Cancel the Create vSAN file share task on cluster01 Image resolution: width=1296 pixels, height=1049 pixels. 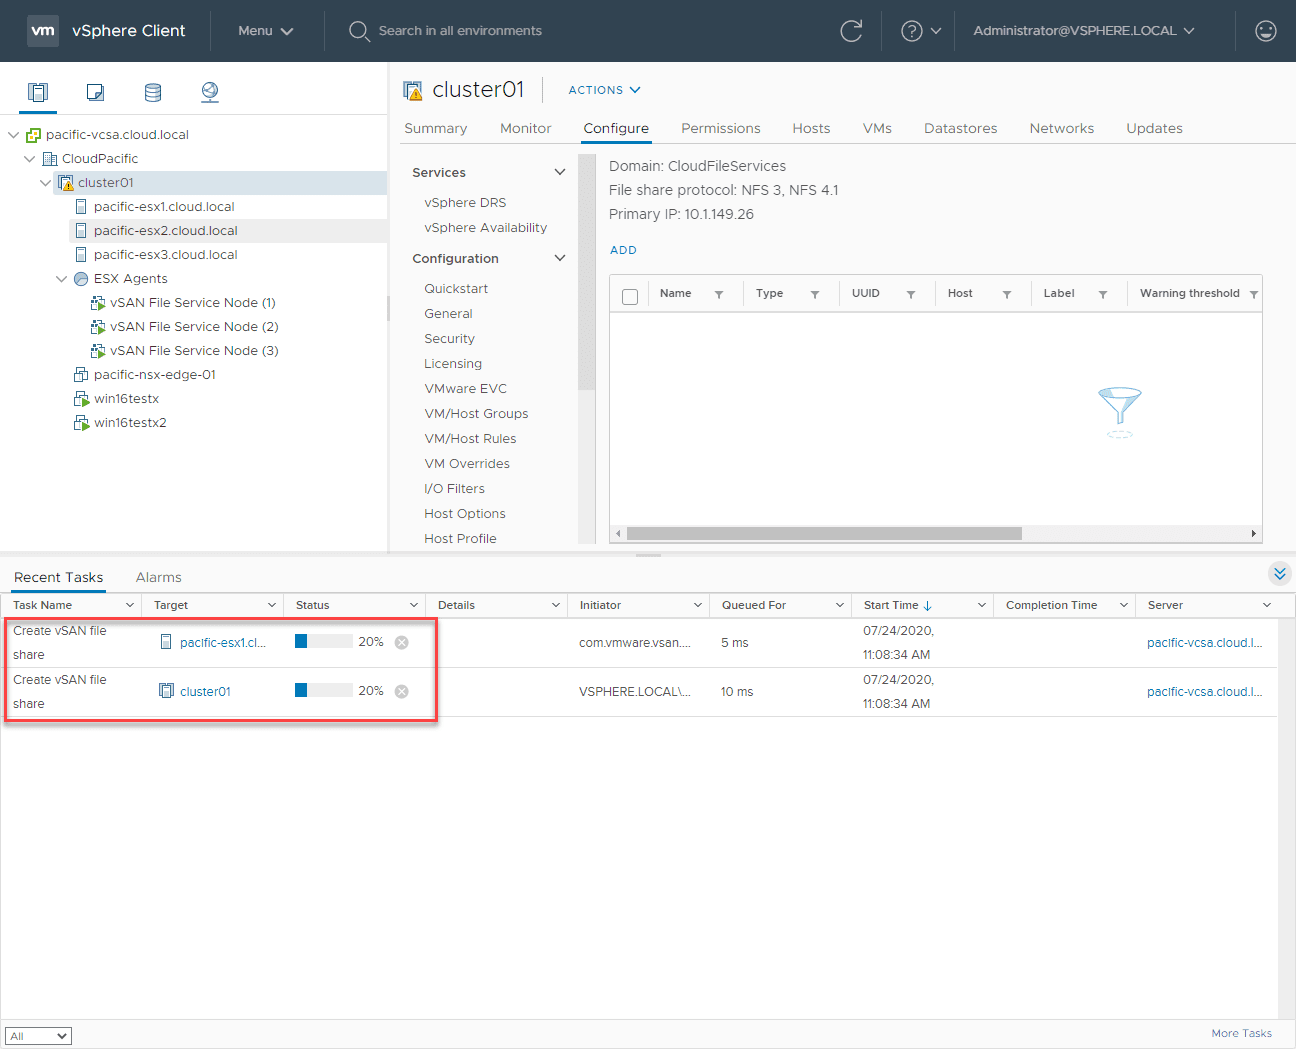[x=402, y=691]
